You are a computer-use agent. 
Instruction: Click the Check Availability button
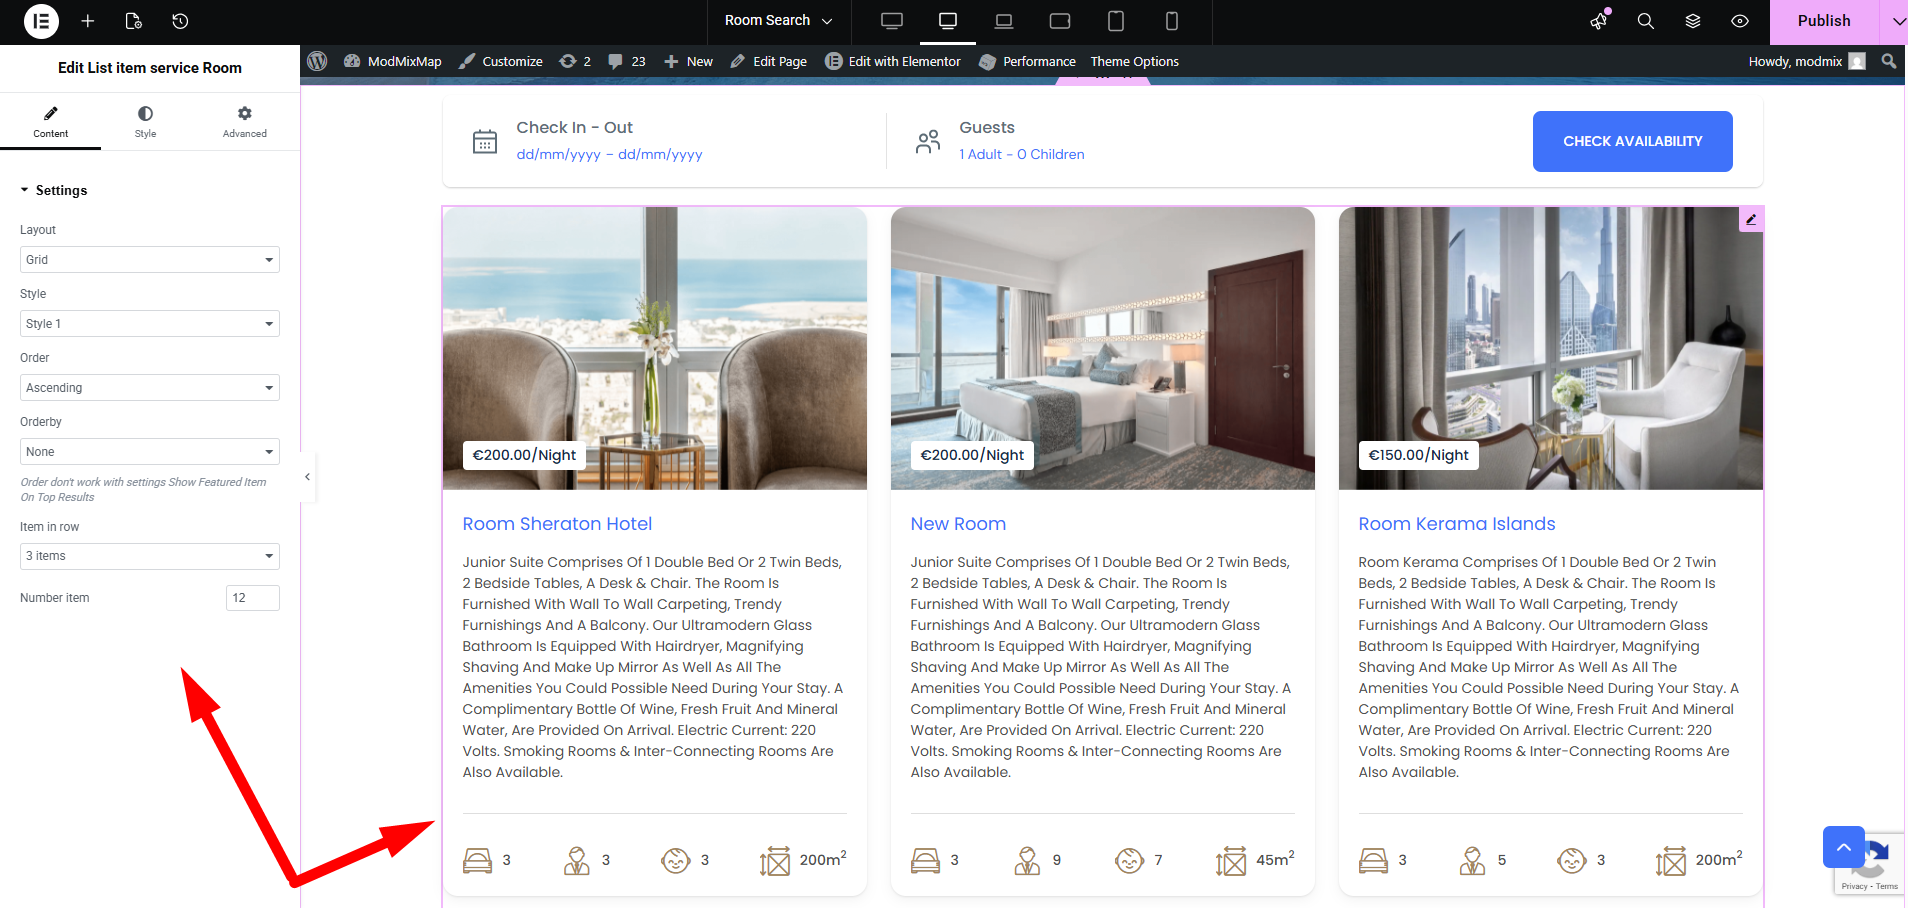pyautogui.click(x=1632, y=141)
